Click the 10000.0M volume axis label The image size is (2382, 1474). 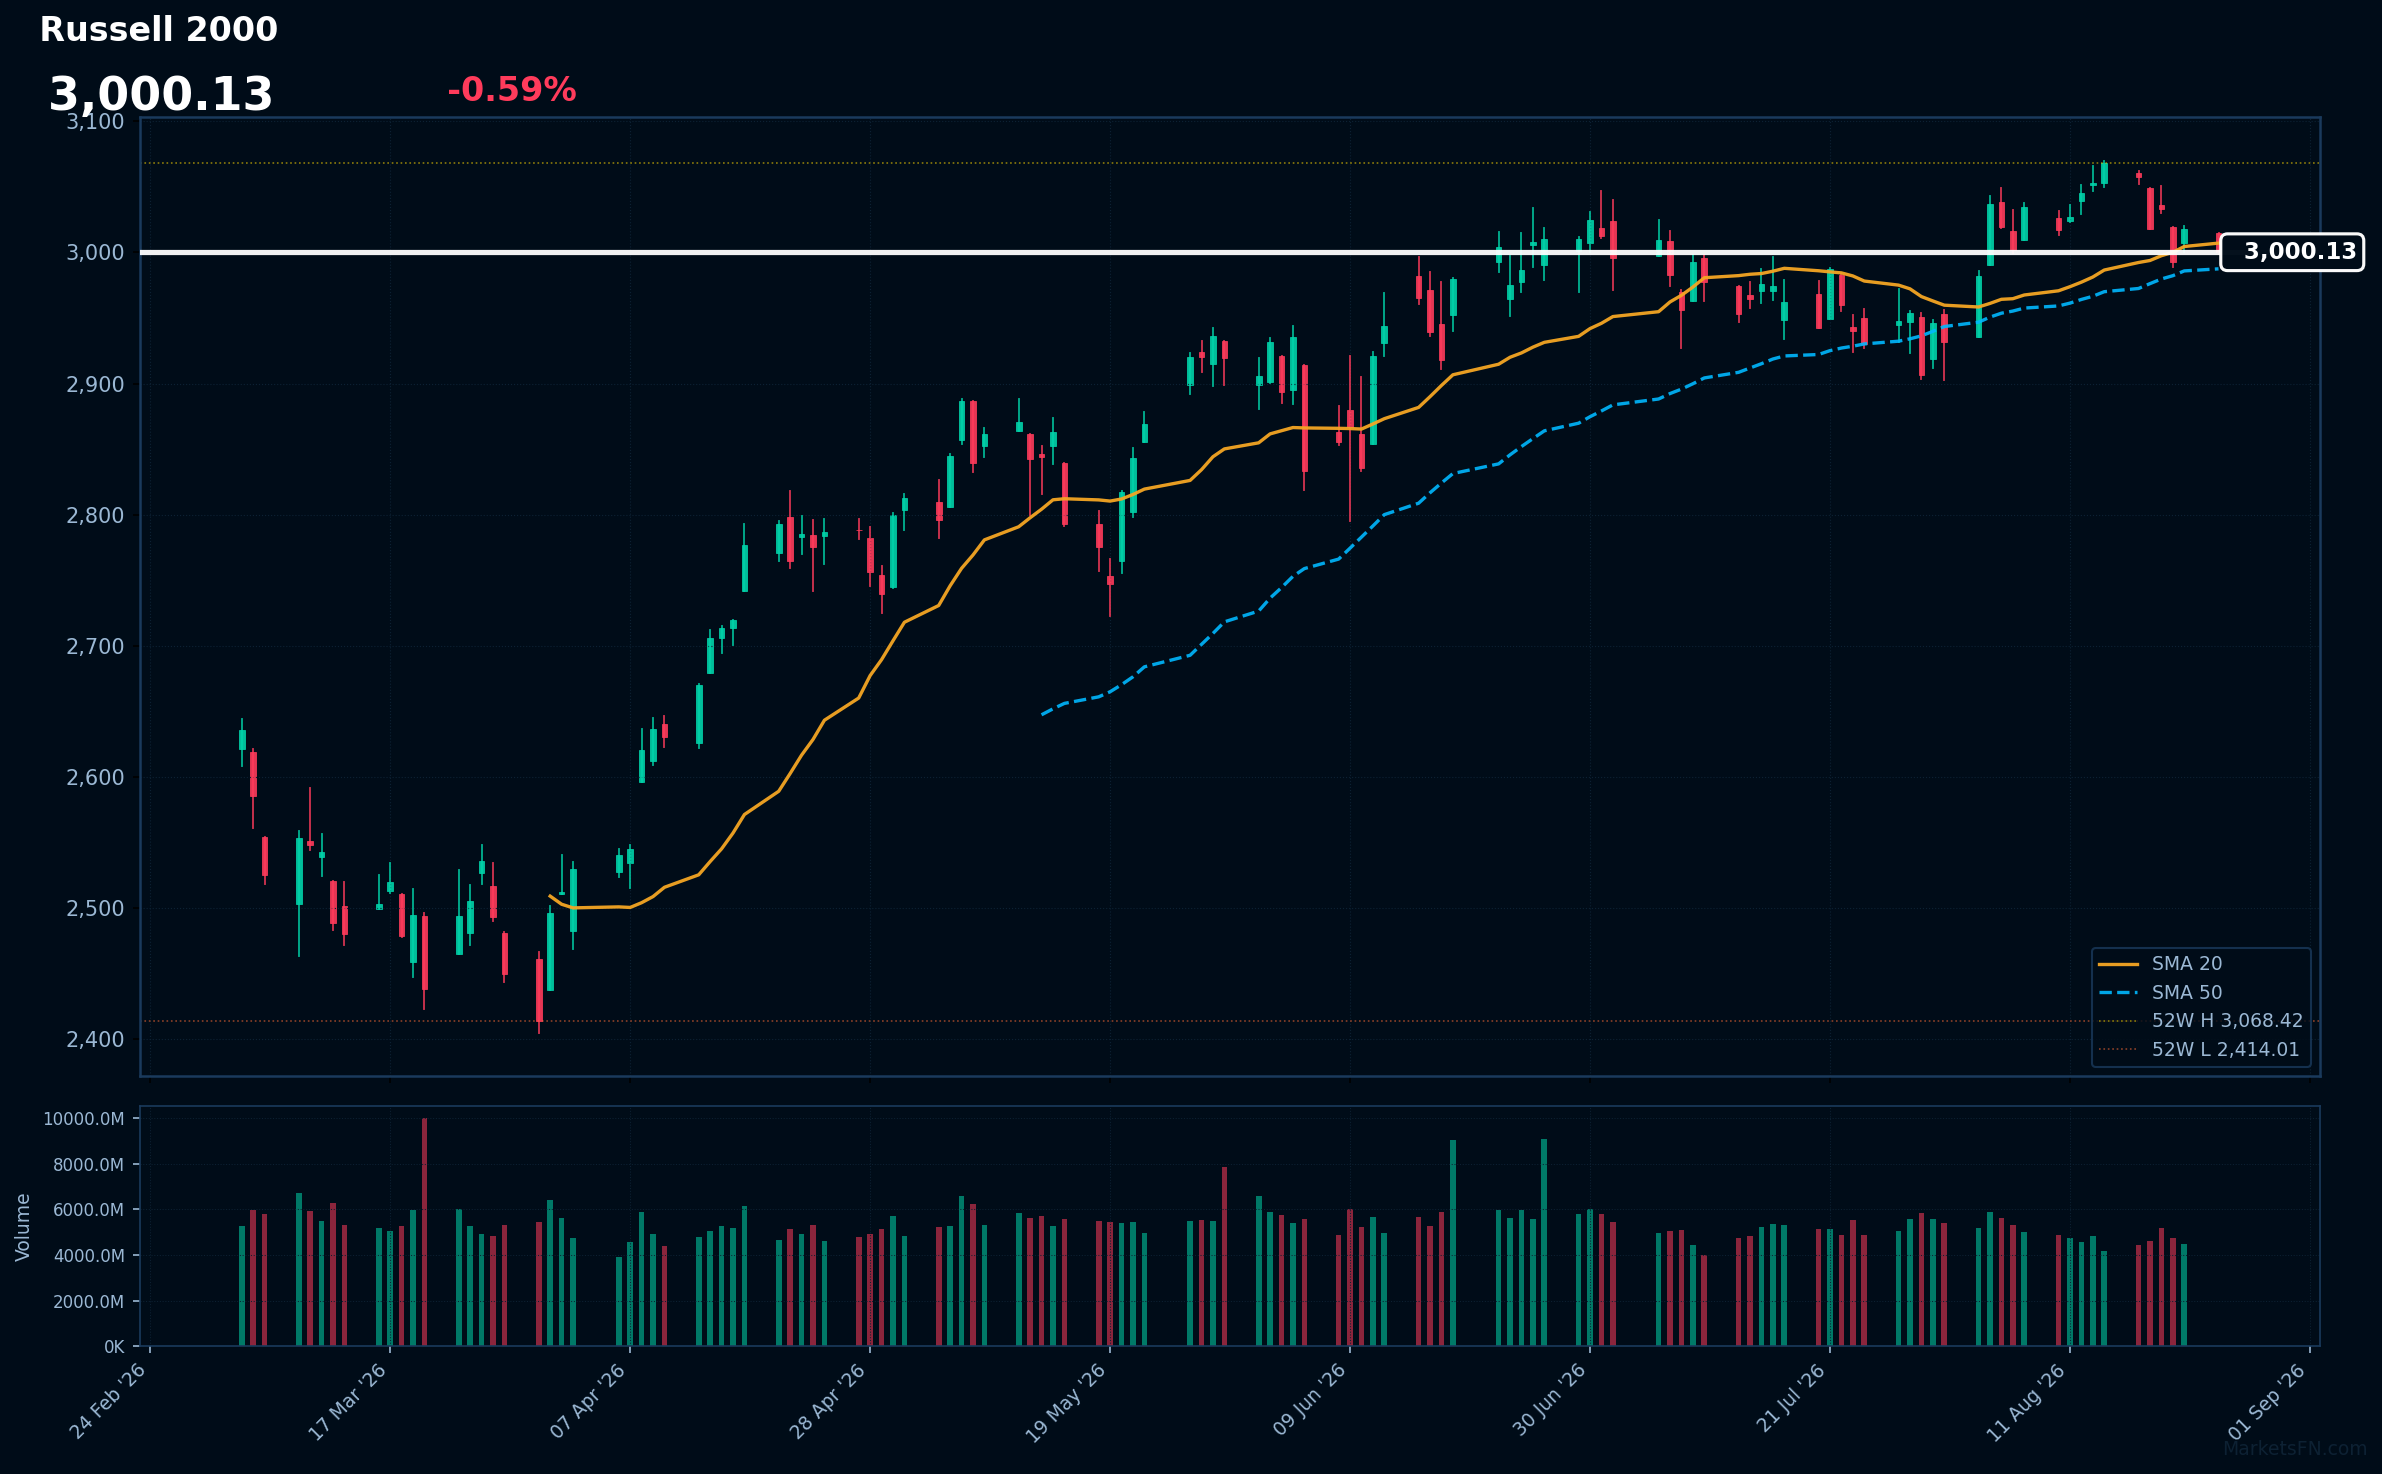coord(84,1119)
